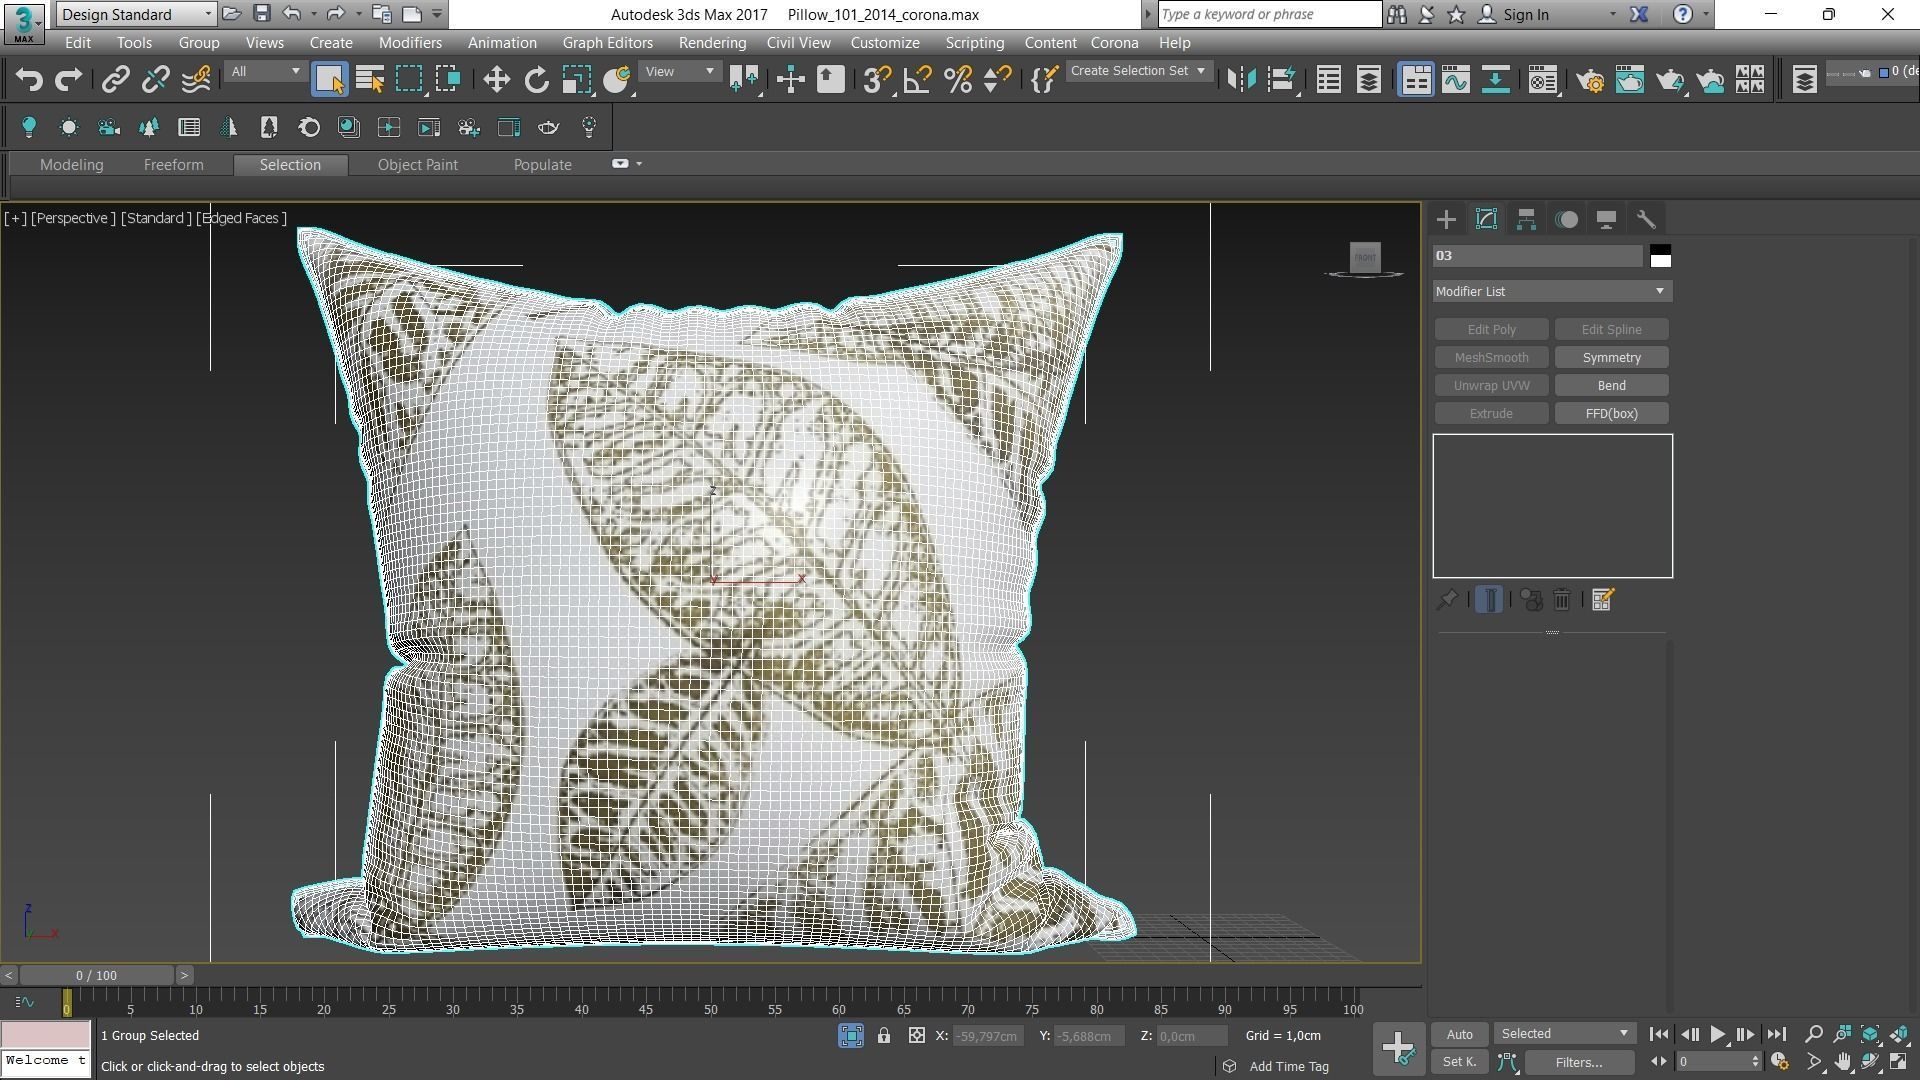Open Render Setup dialog
Viewport: 1920px width, 1080px height.
[x=1590, y=80]
